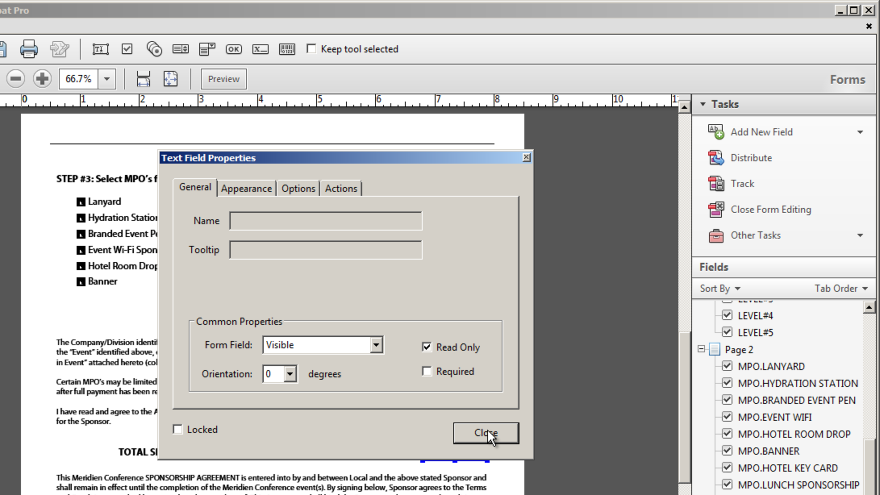
Task: Switch to the Appearance tab
Action: coord(246,189)
